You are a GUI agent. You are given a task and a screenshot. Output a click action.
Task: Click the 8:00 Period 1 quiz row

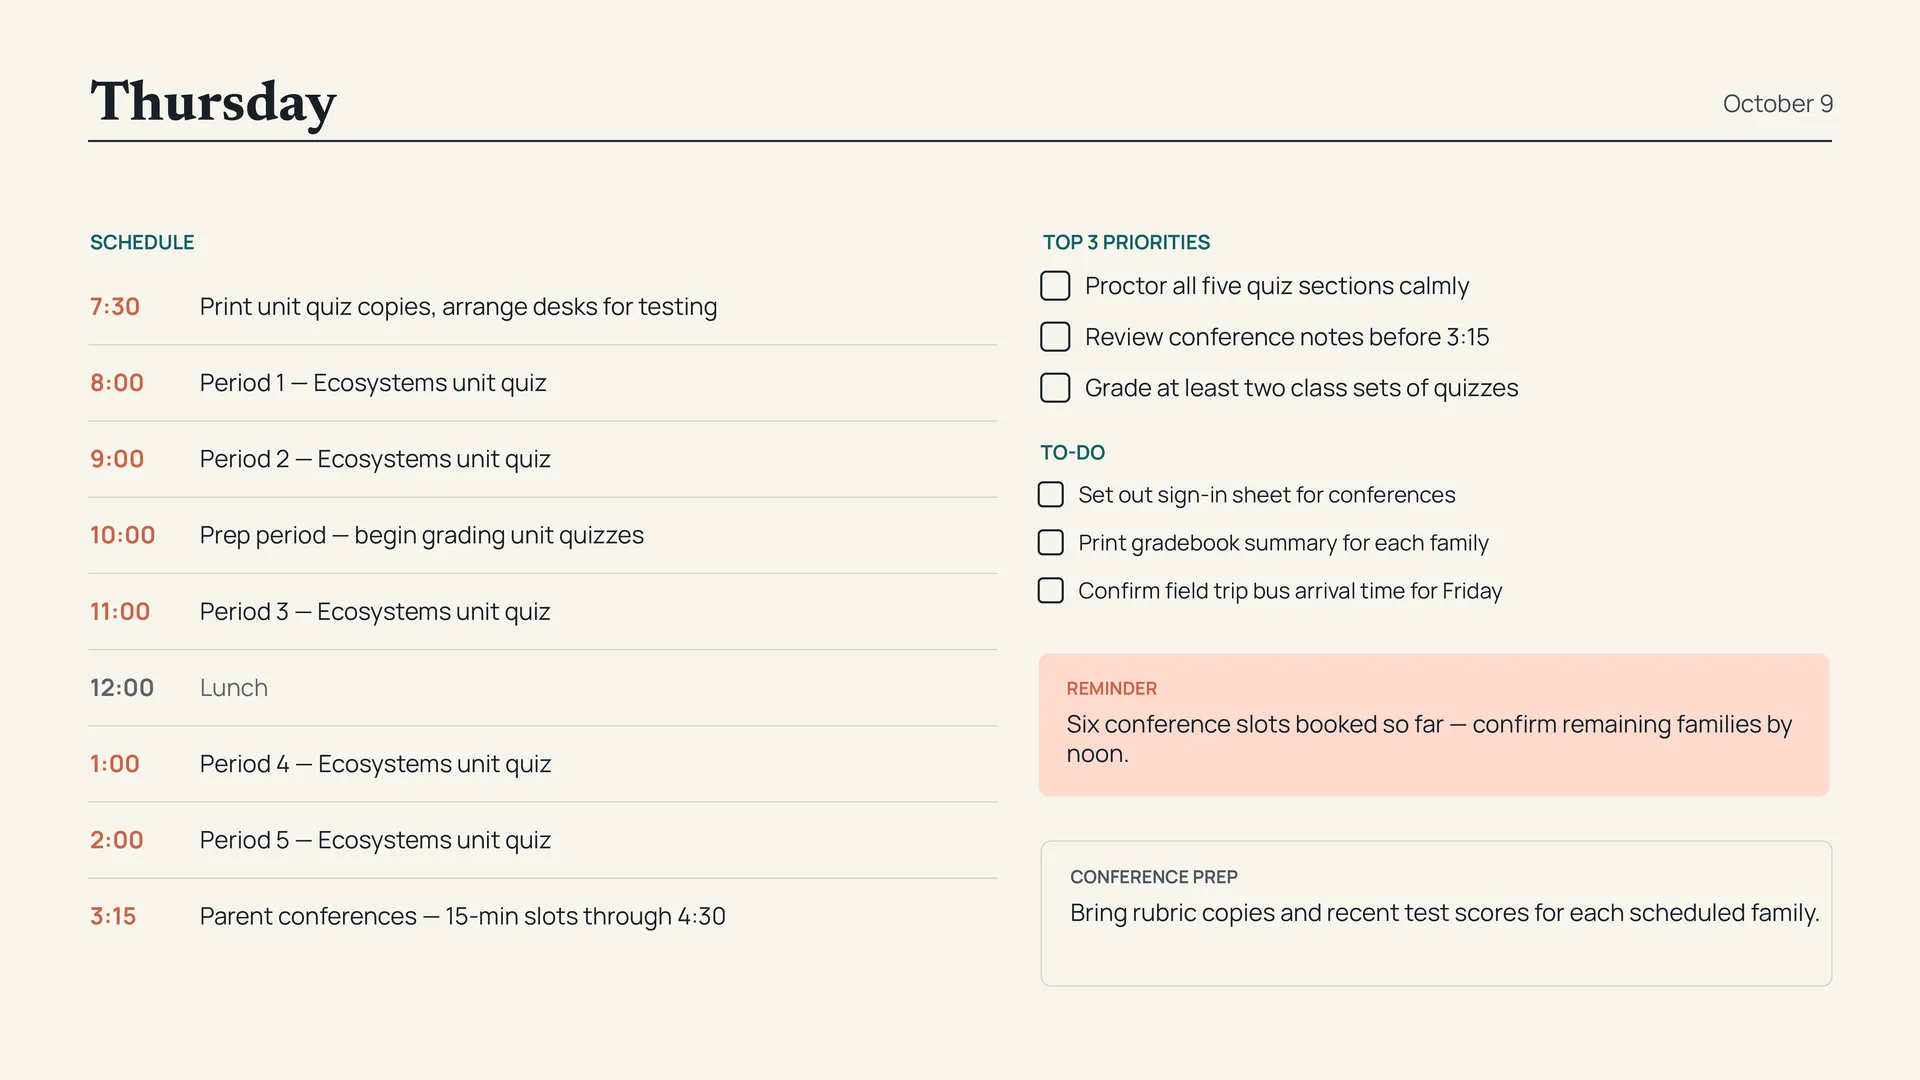click(542, 383)
